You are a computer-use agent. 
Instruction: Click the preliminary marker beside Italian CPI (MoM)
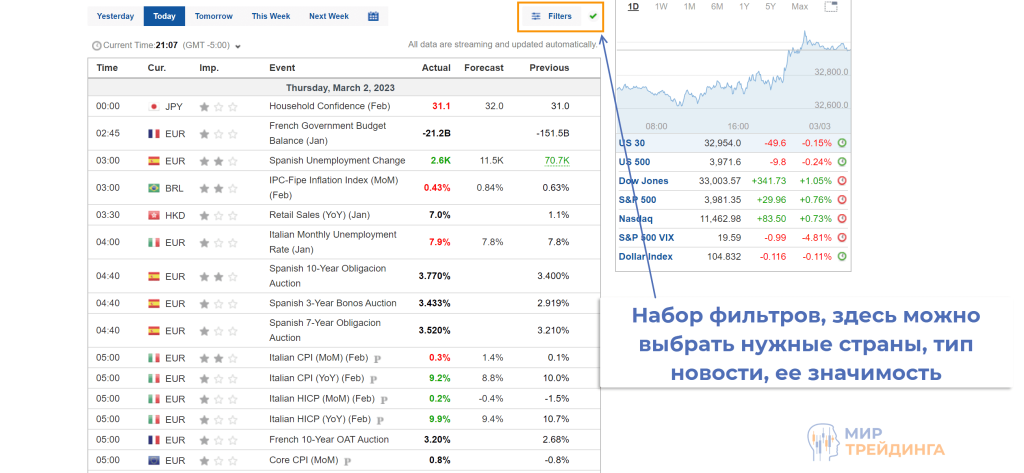[x=377, y=358]
